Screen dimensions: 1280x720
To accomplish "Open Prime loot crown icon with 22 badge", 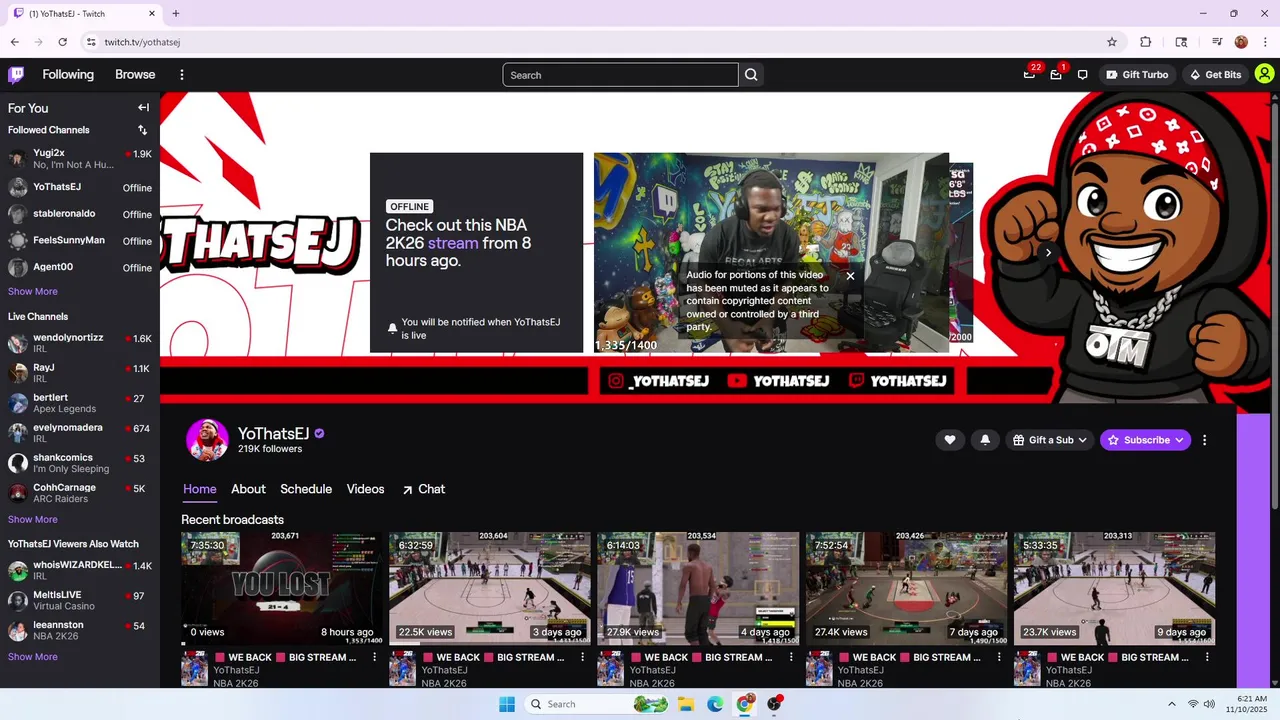I will pos(1029,75).
